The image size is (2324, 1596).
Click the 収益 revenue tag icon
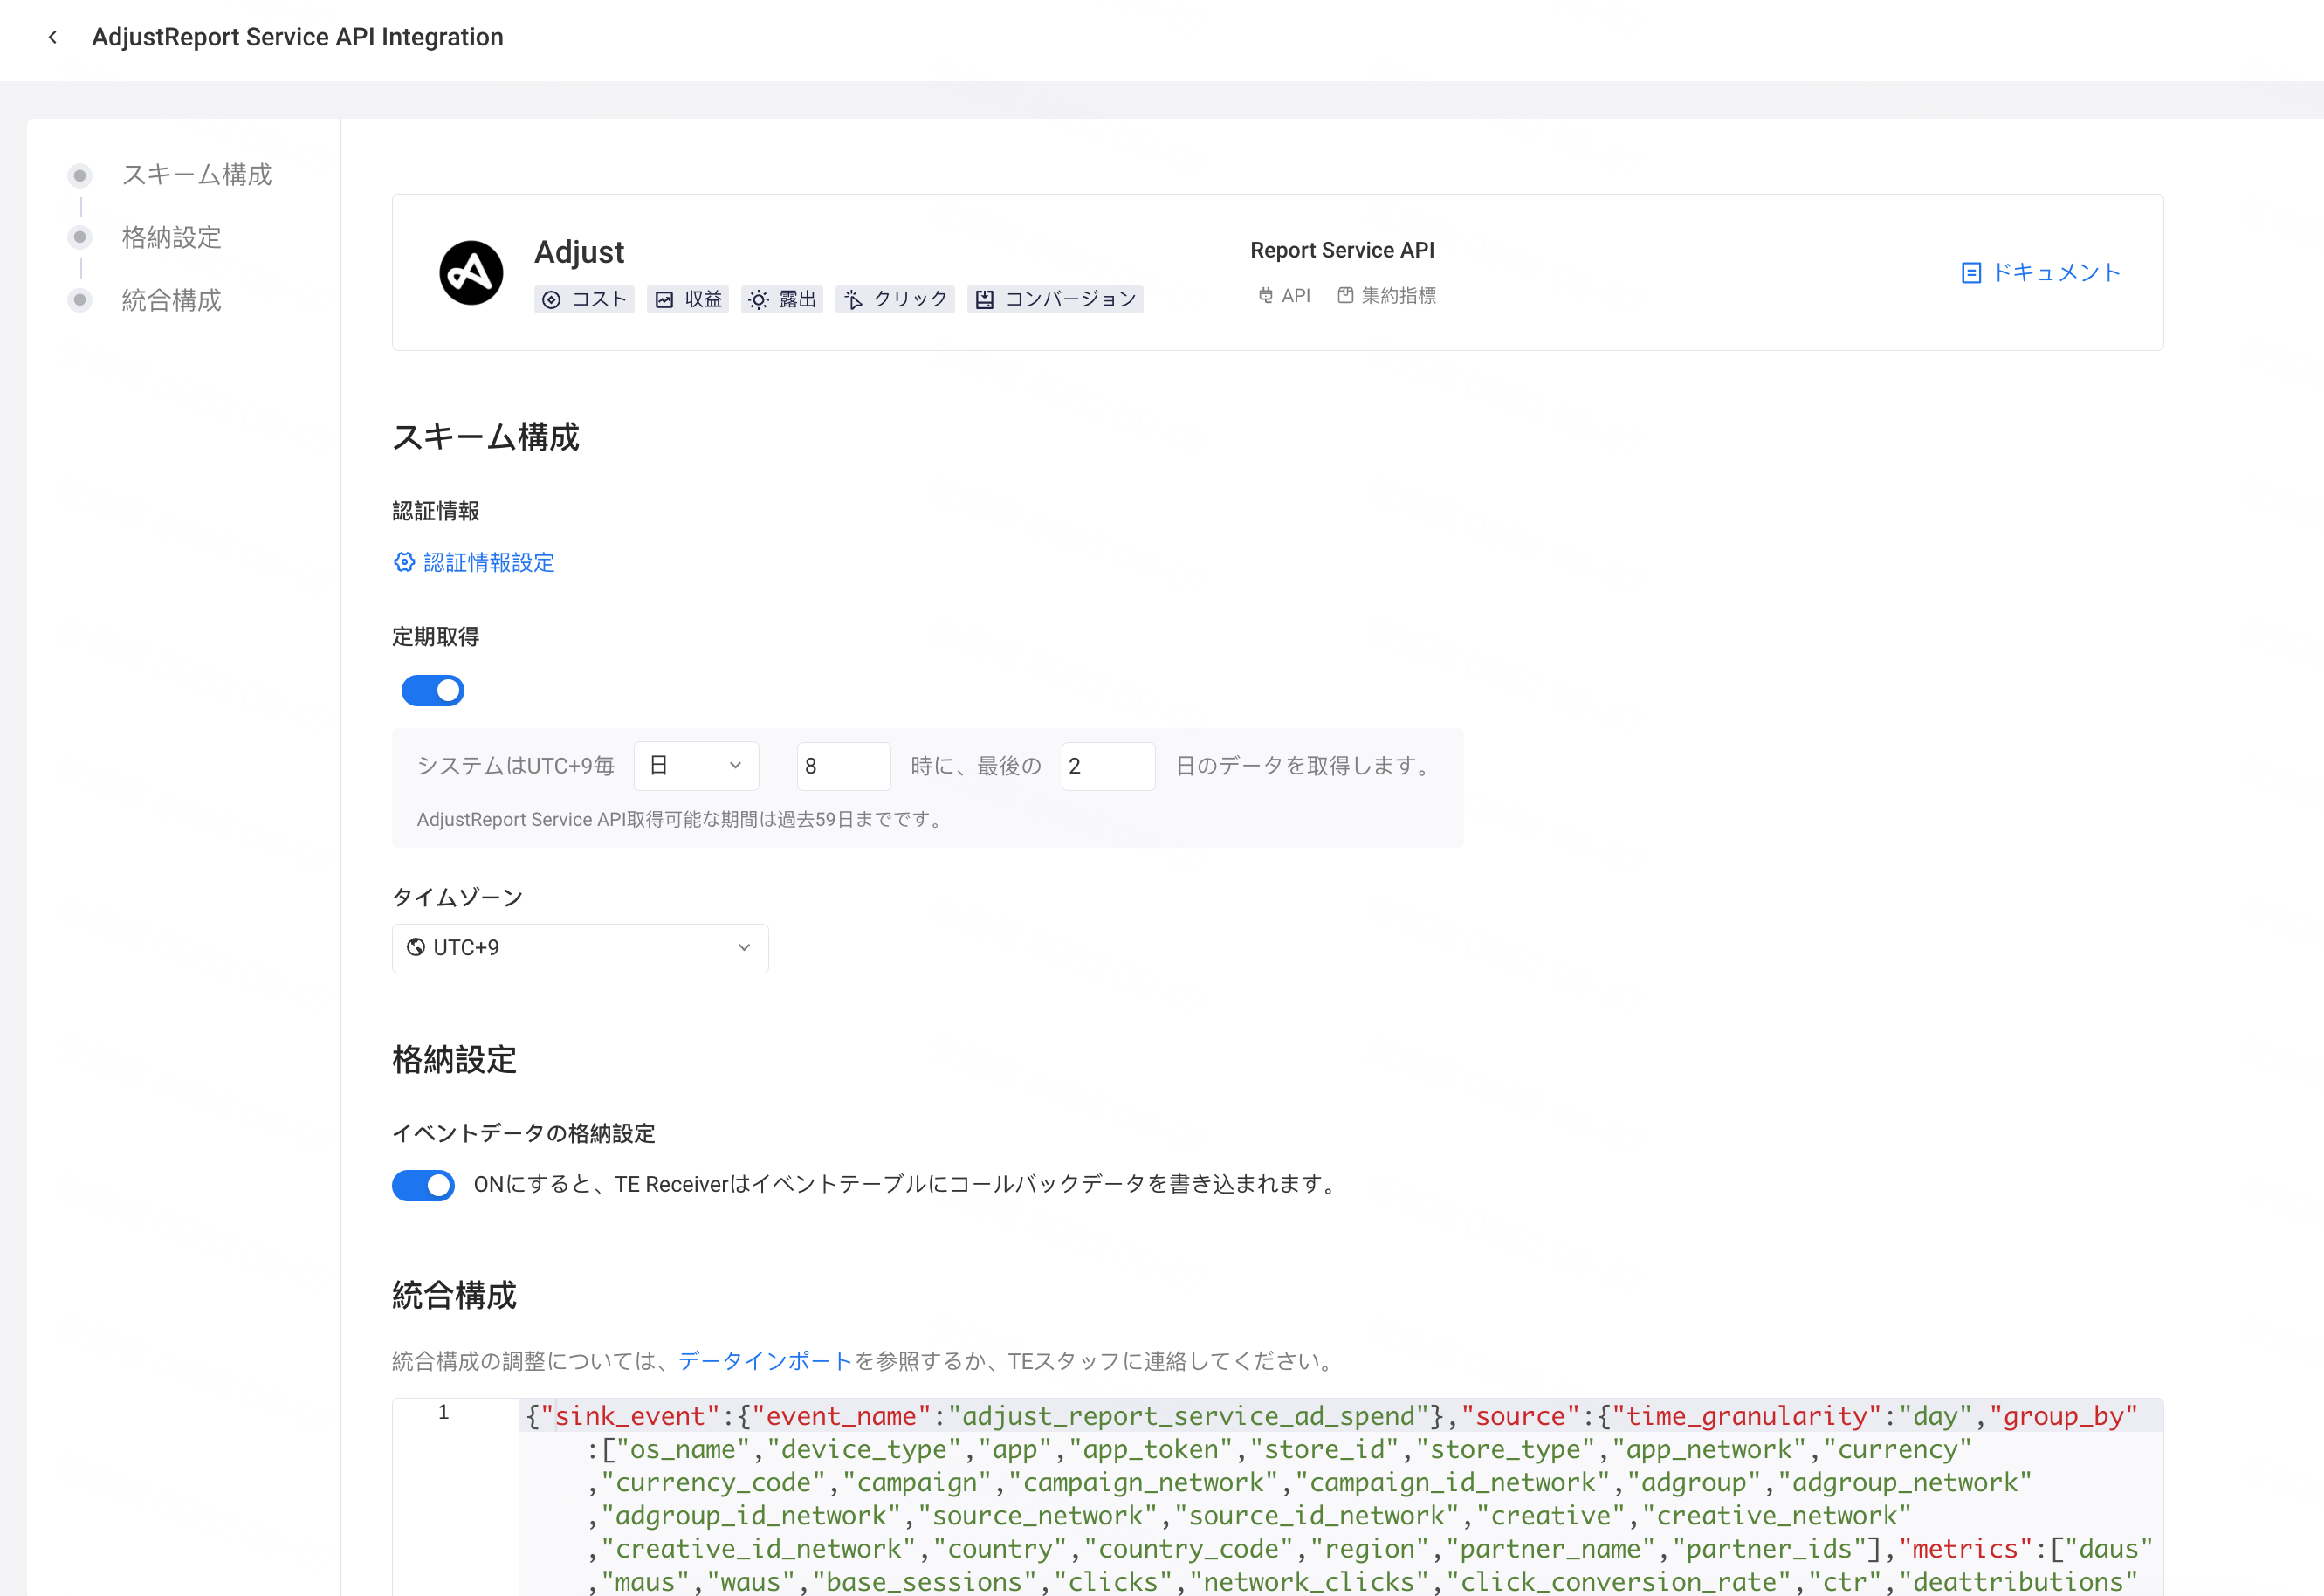(664, 299)
